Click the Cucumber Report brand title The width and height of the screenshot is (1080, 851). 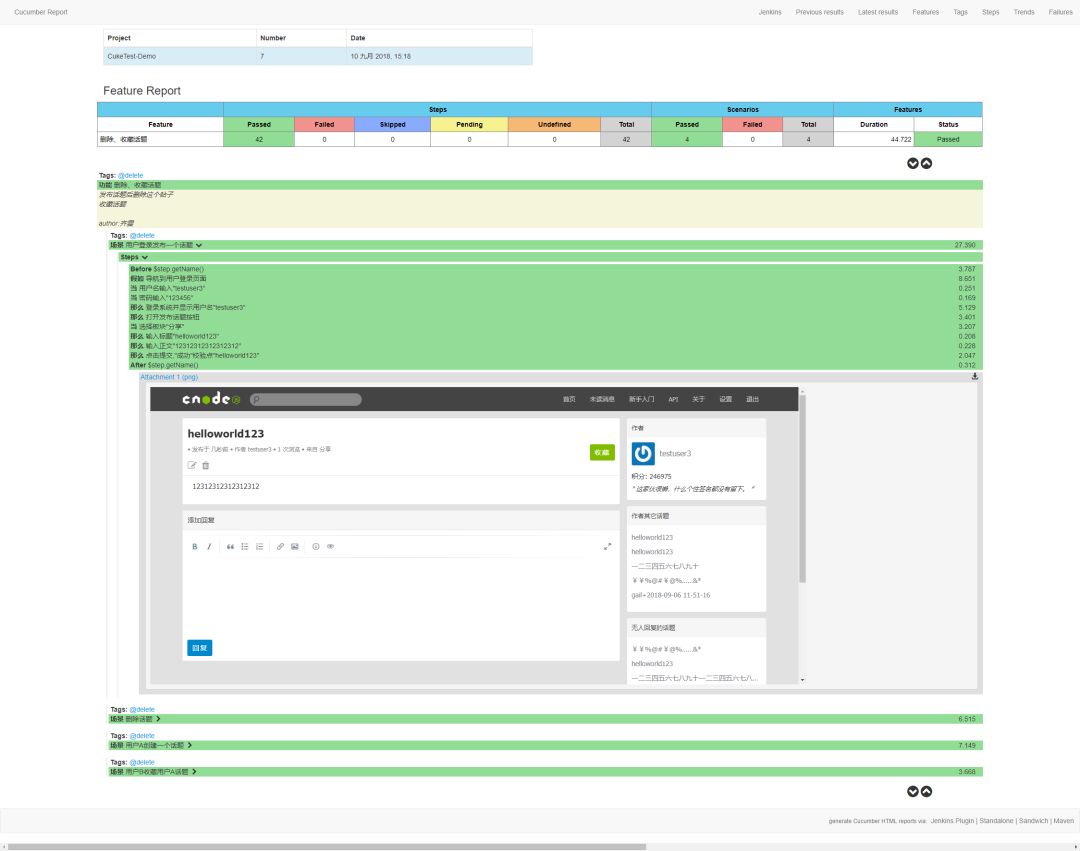tap(41, 12)
